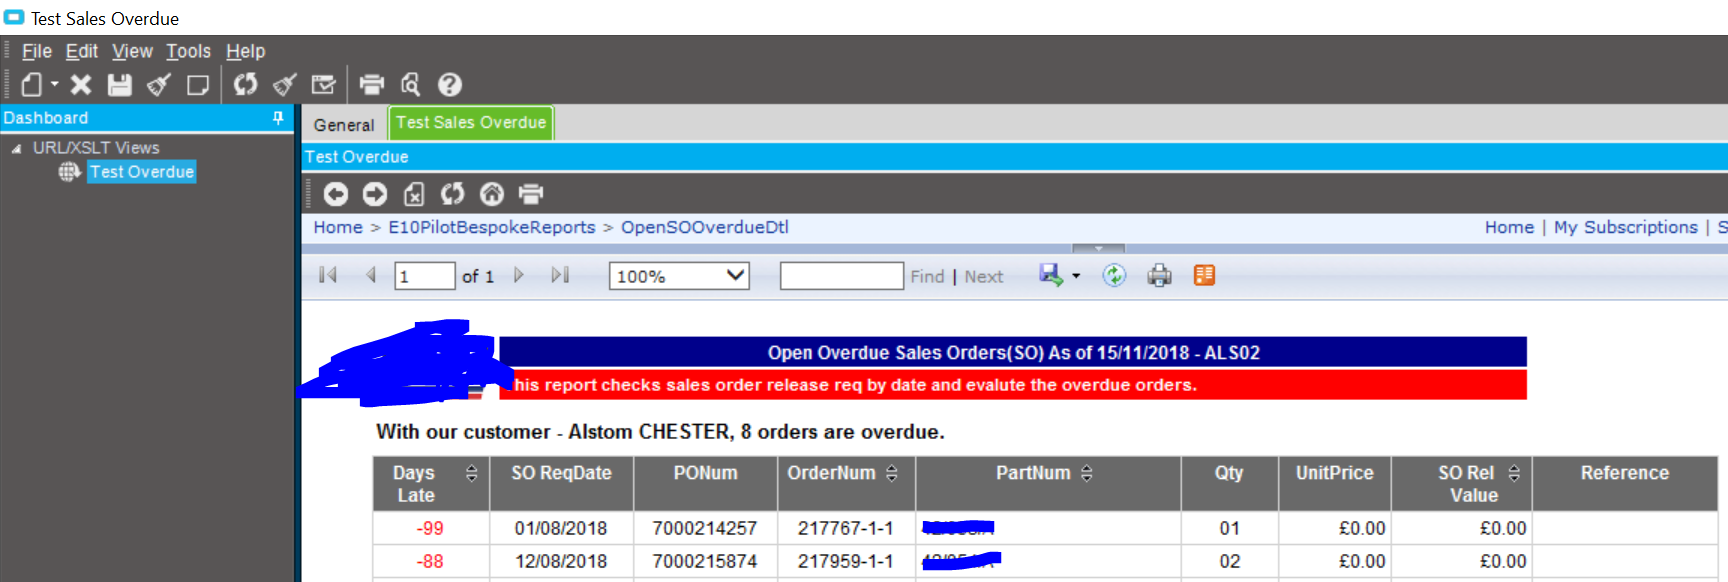Click the report Refresh circular icon
Image resolution: width=1728 pixels, height=582 pixels.
(x=1114, y=275)
